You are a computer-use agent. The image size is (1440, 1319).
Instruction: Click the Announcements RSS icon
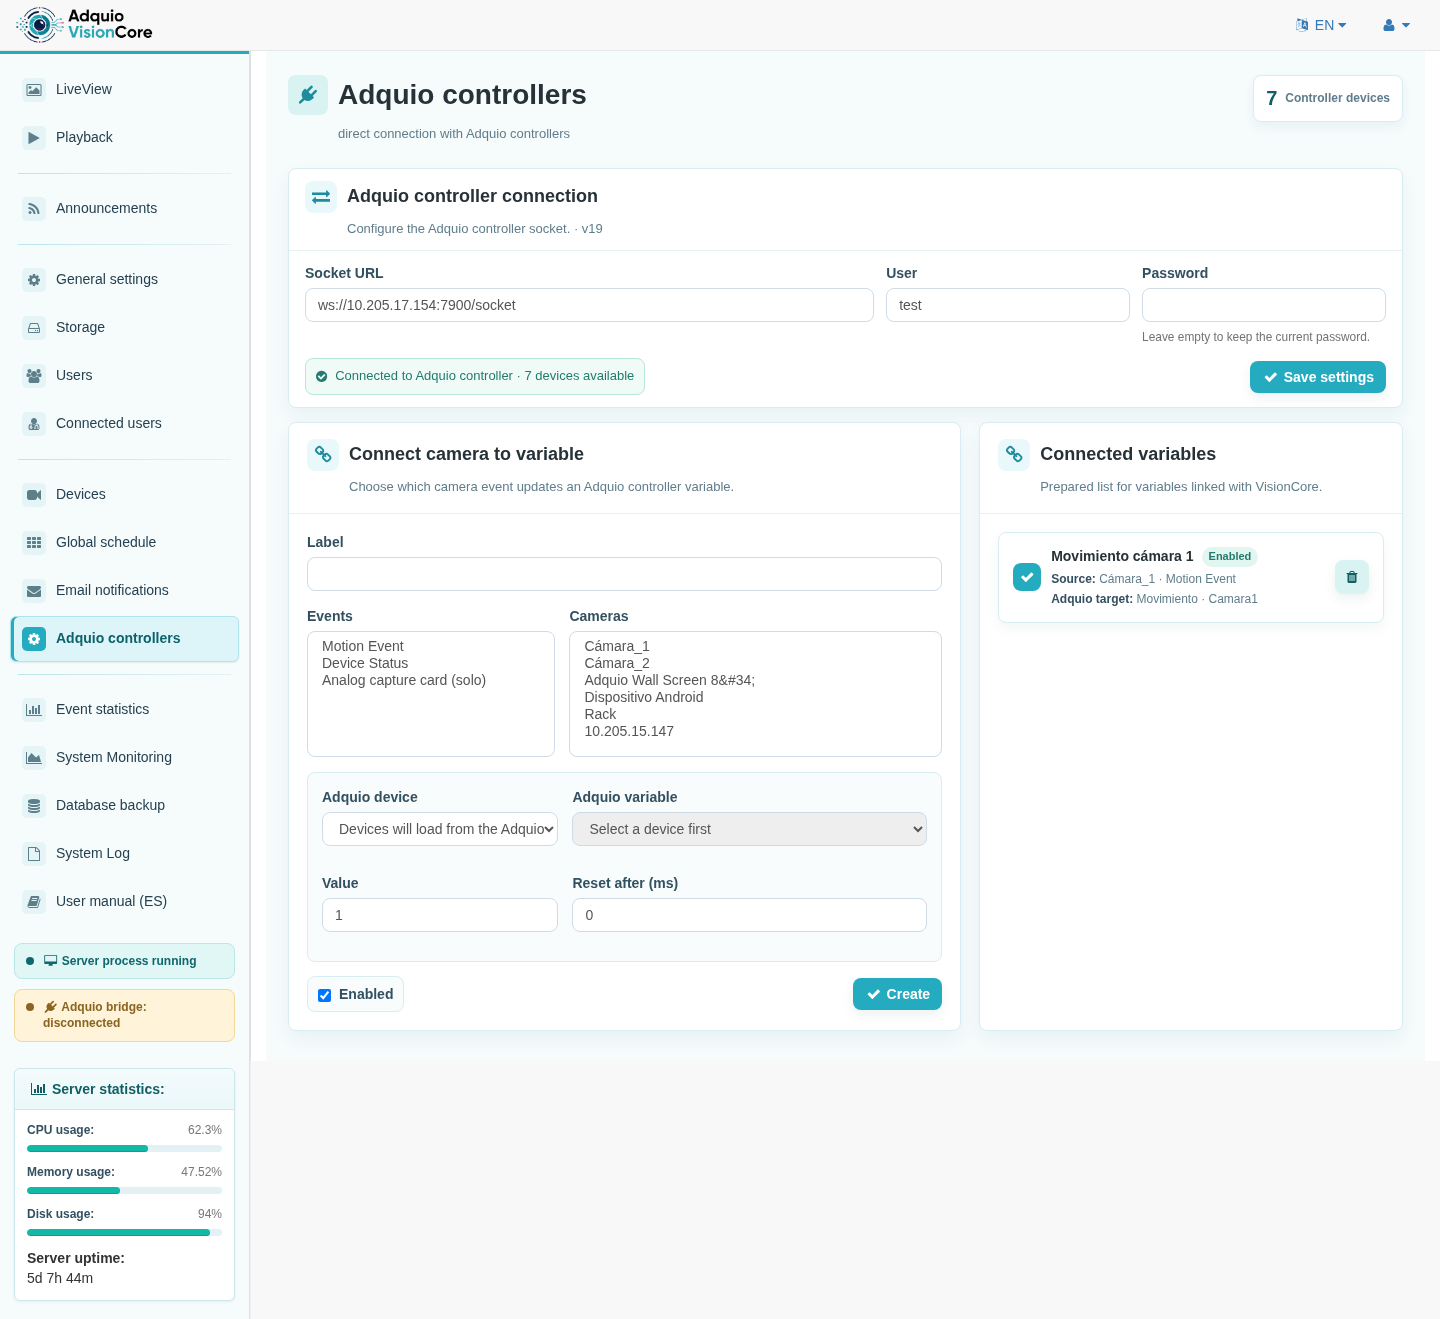point(34,209)
